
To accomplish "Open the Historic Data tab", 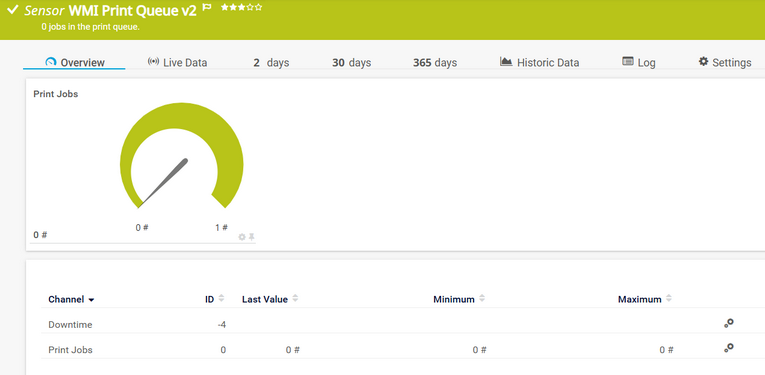I will coord(540,62).
